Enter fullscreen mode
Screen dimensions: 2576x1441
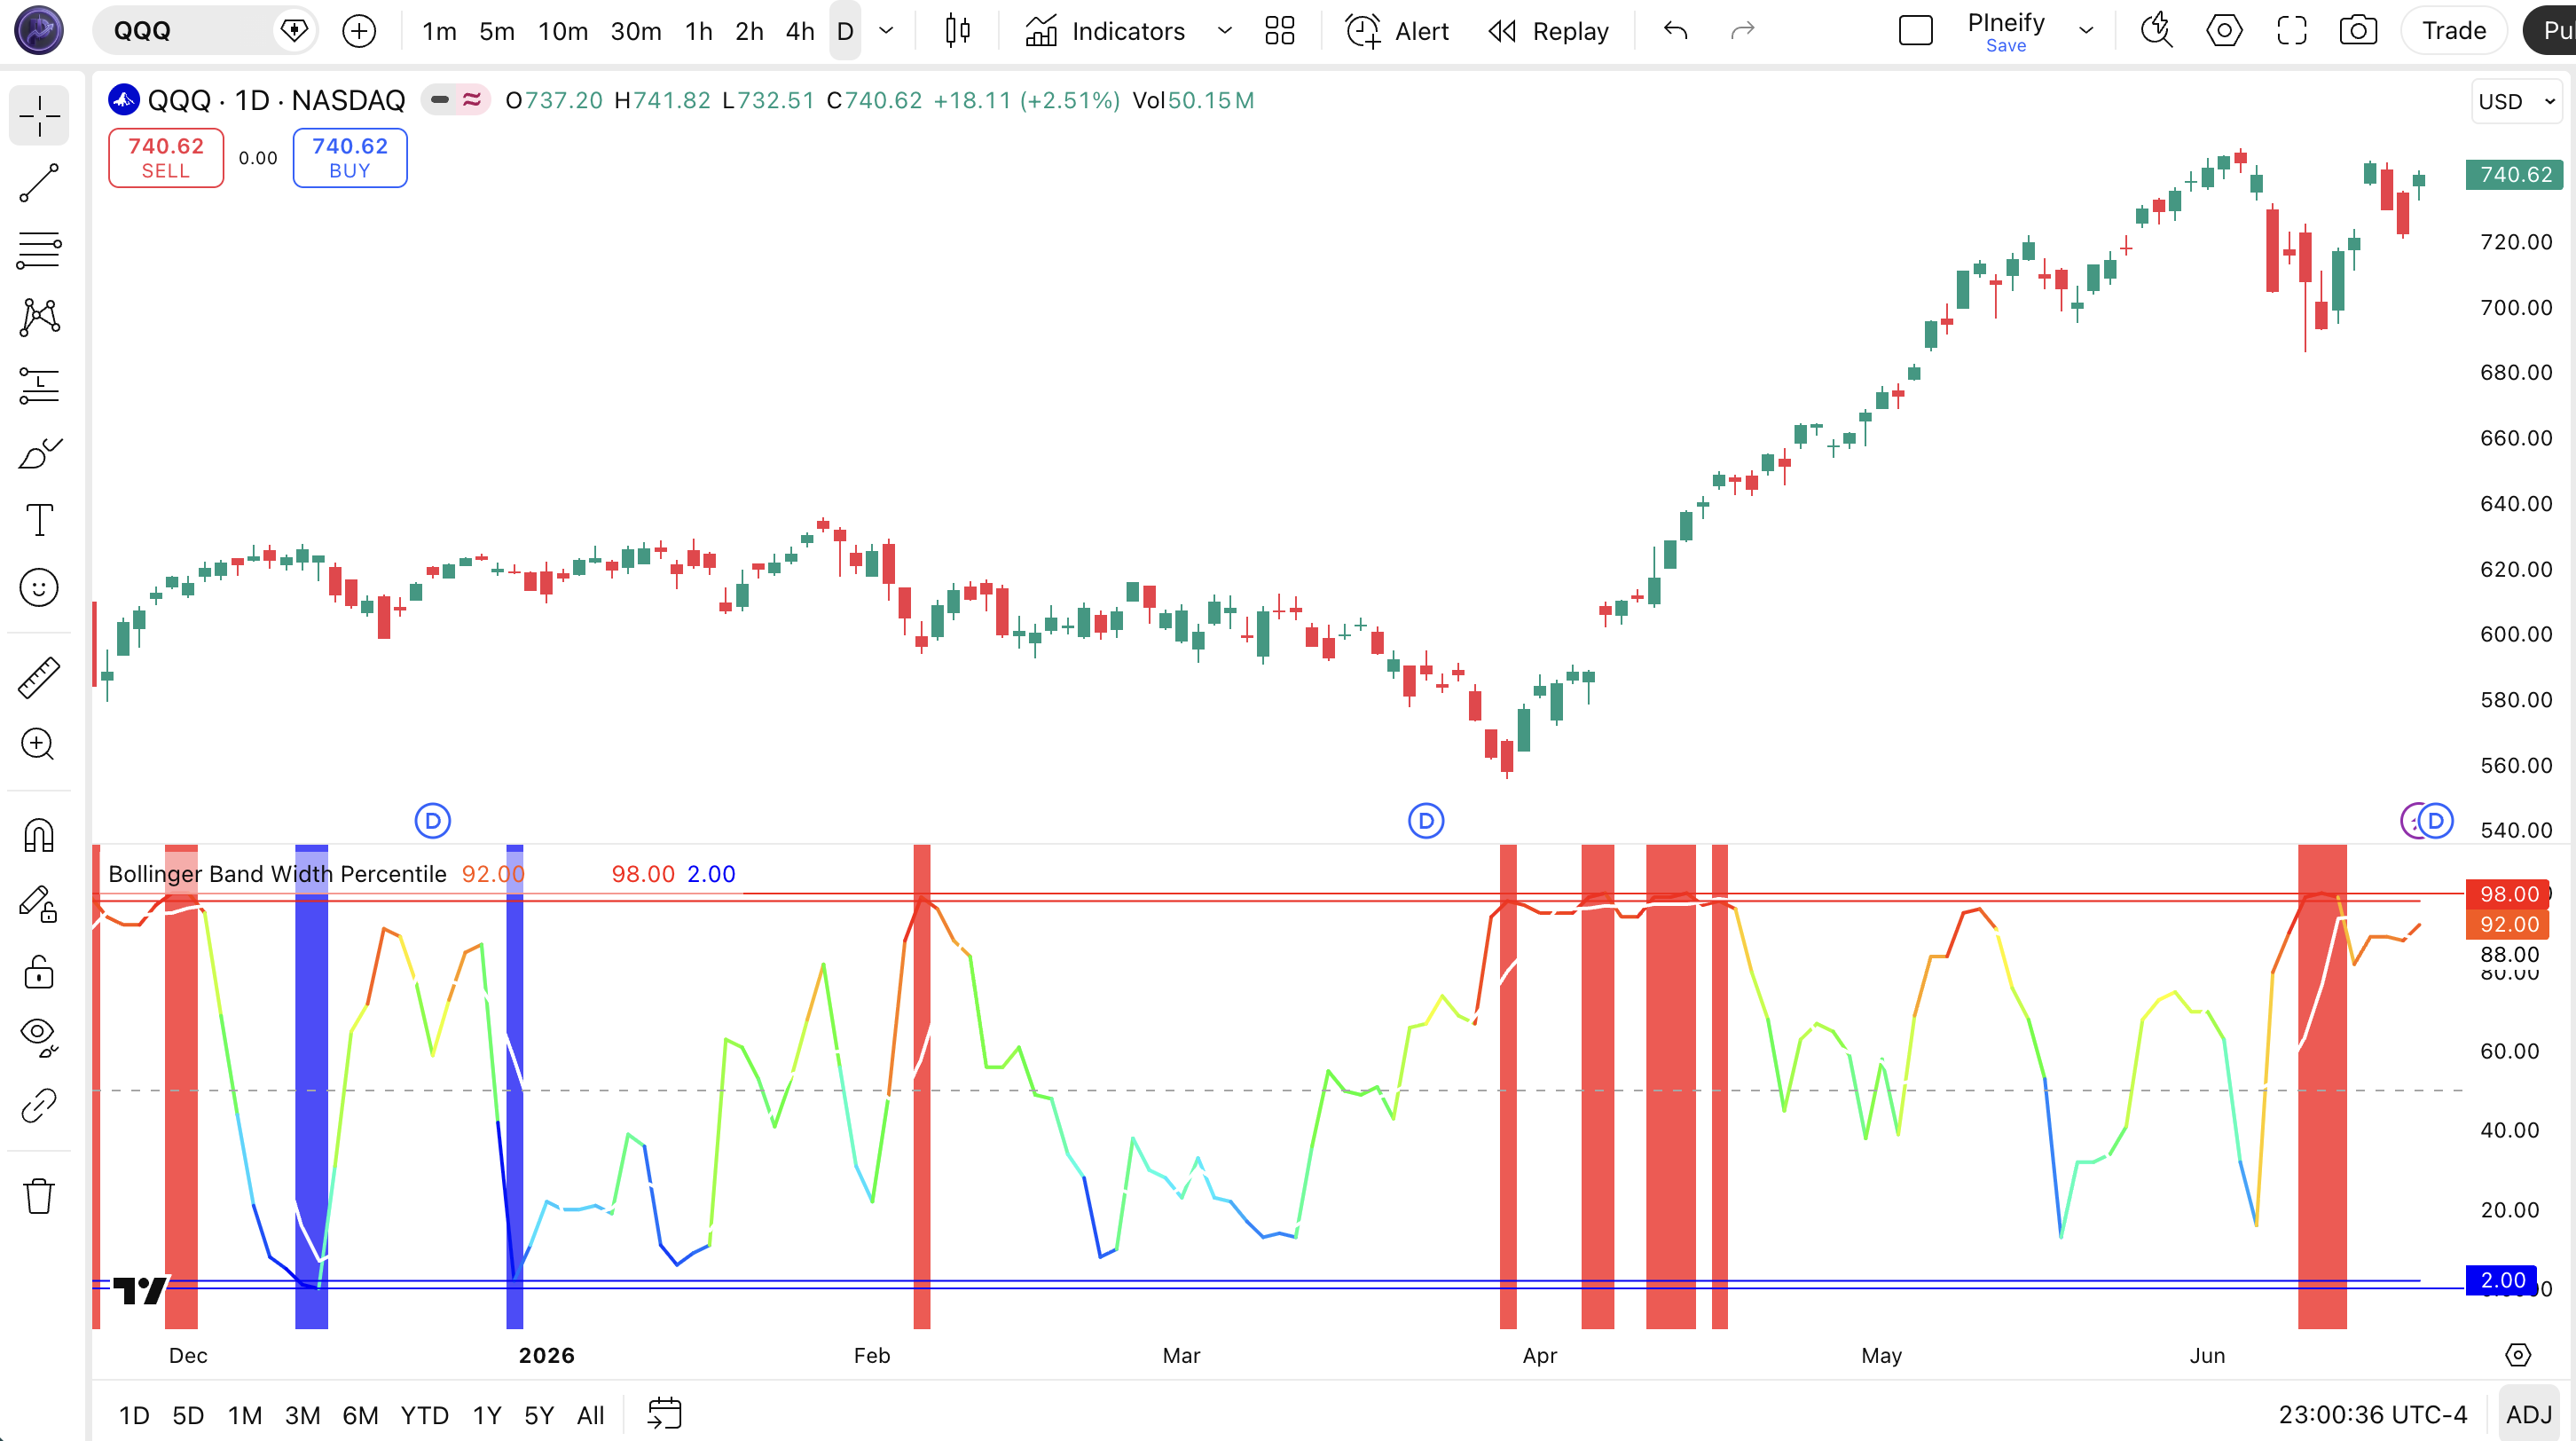tap(2291, 31)
